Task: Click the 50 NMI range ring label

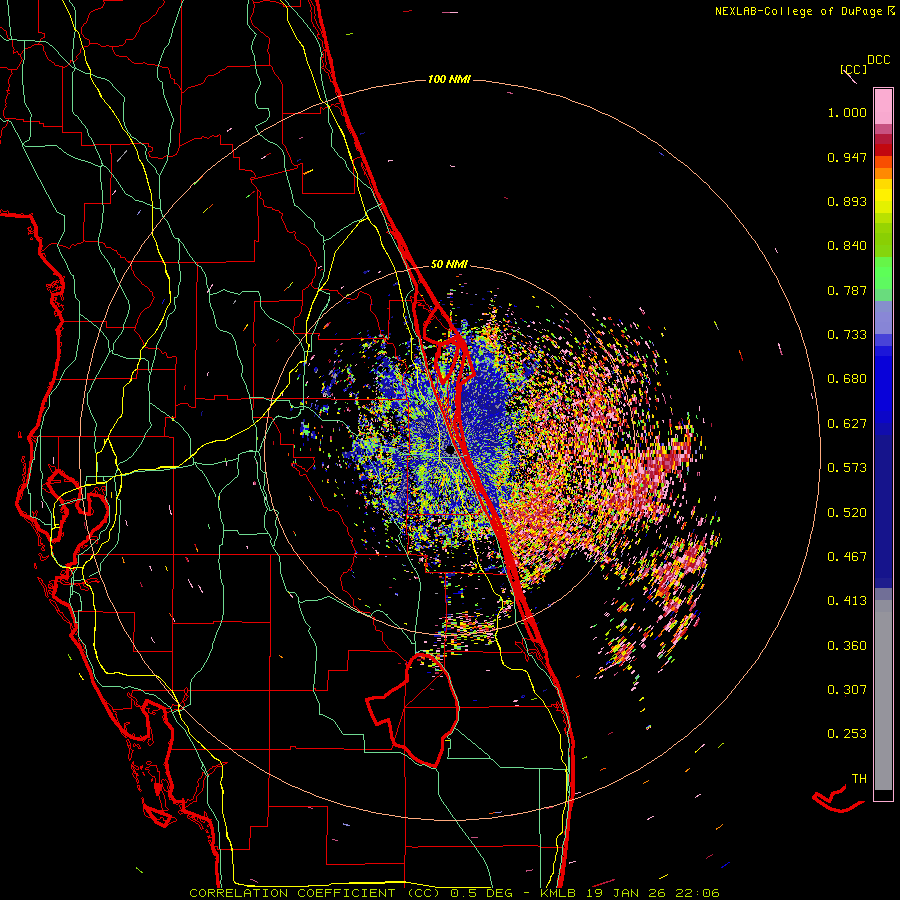Action: (449, 264)
